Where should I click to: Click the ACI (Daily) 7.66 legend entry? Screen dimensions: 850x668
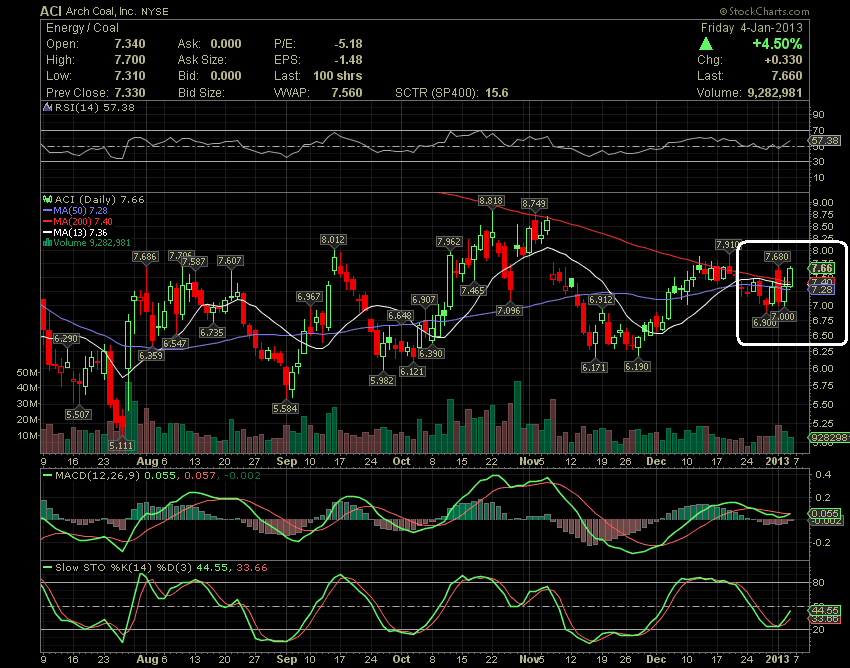click(x=99, y=200)
